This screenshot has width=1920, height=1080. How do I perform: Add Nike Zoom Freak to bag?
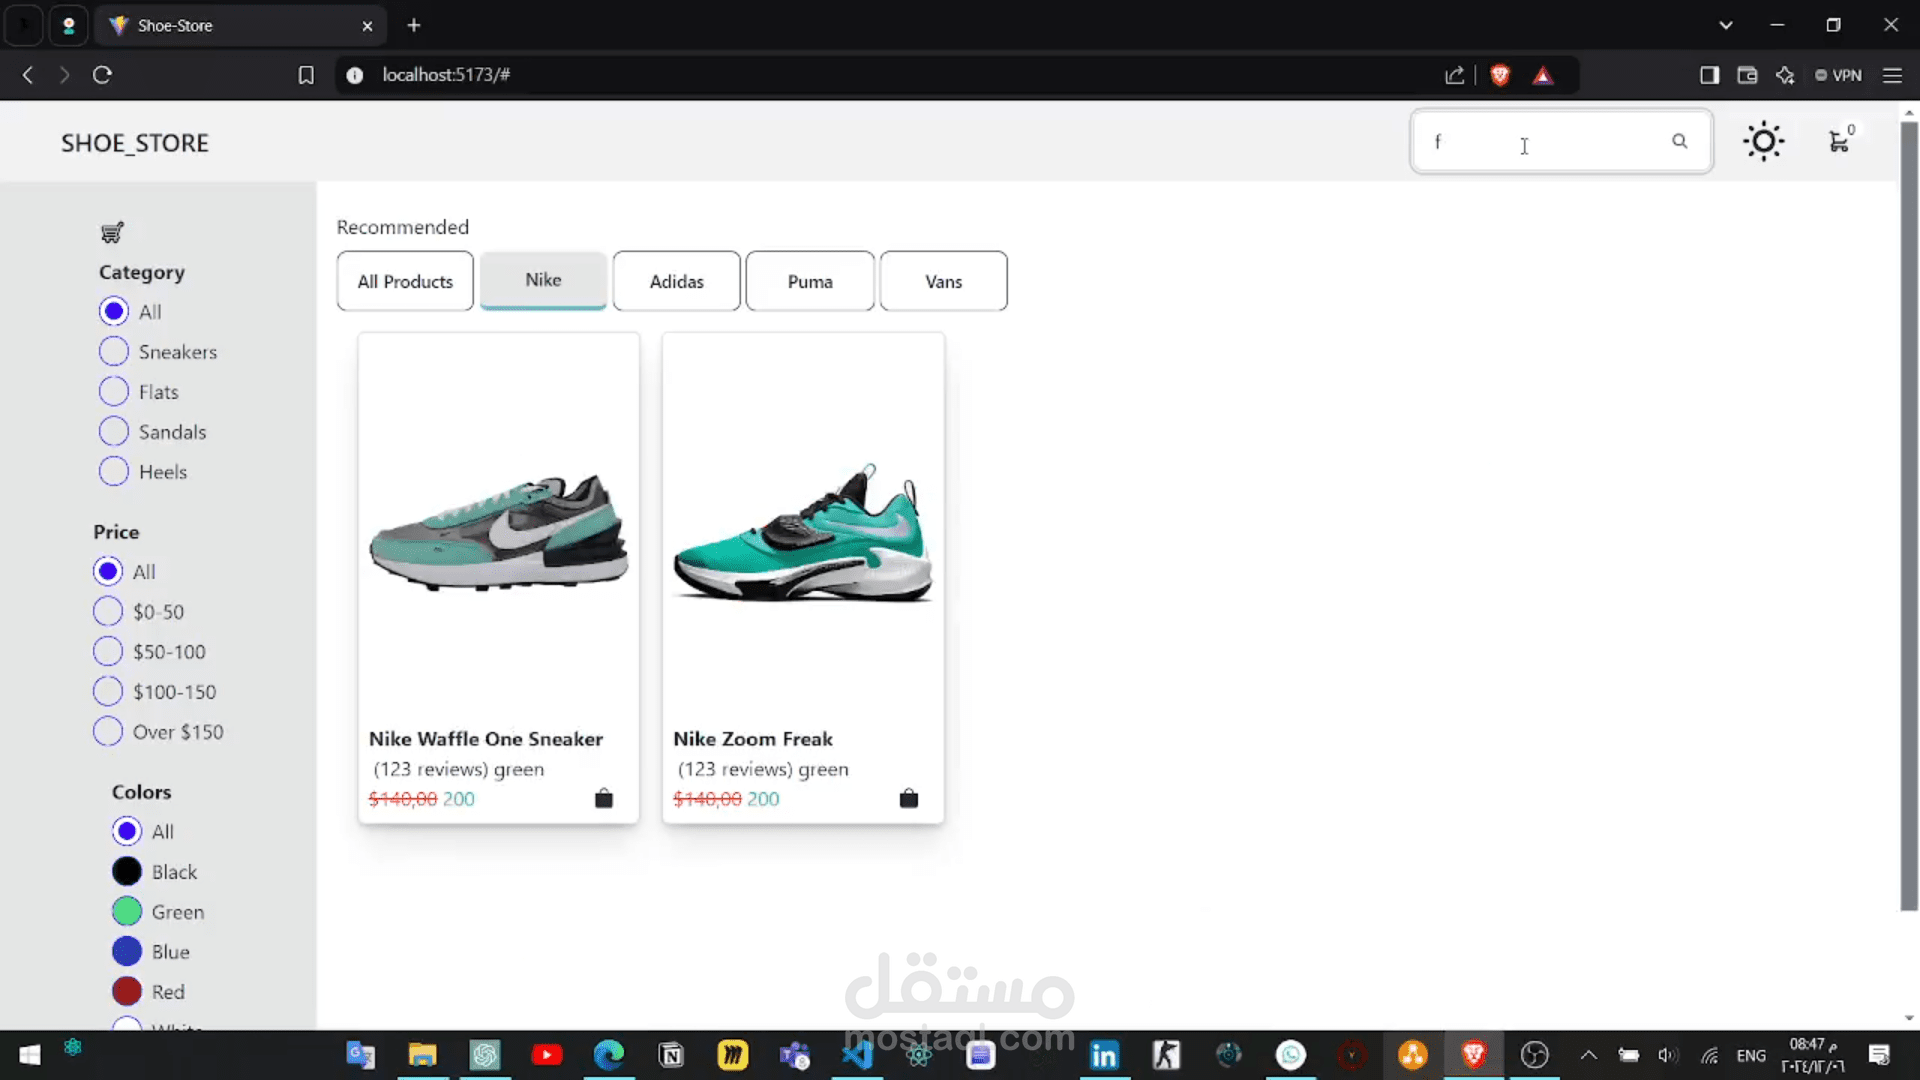coord(908,798)
